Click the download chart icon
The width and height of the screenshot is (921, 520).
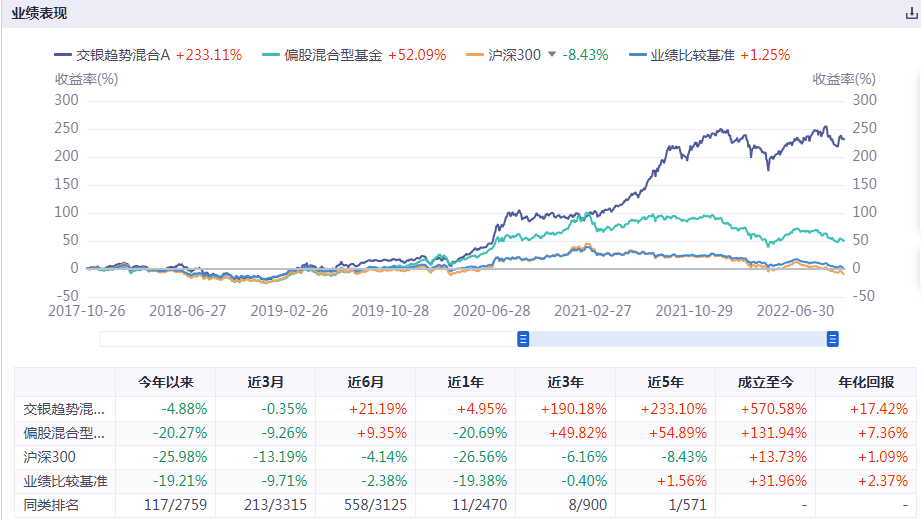tap(911, 14)
